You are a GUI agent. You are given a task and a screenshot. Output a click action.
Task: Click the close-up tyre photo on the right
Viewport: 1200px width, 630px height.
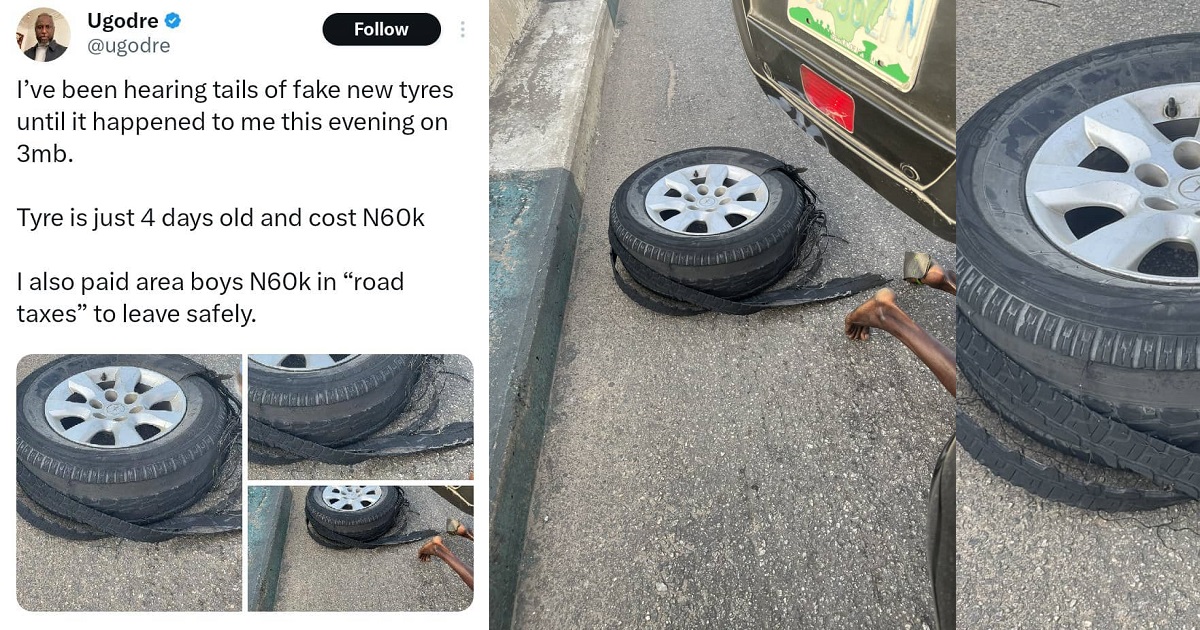(x=1078, y=315)
